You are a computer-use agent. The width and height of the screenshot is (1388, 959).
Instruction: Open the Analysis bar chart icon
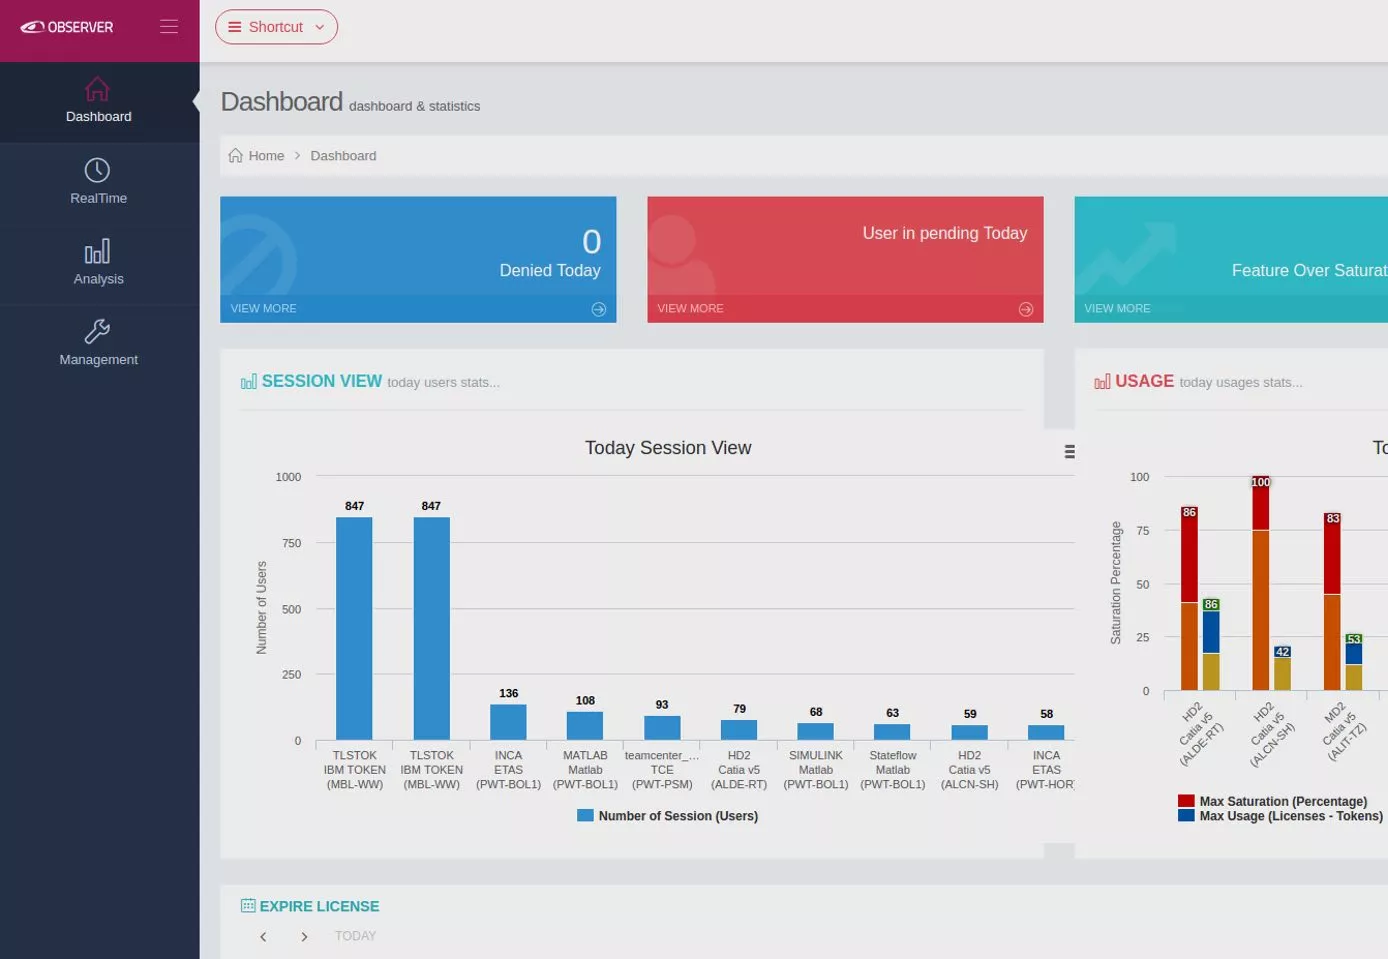click(x=97, y=251)
